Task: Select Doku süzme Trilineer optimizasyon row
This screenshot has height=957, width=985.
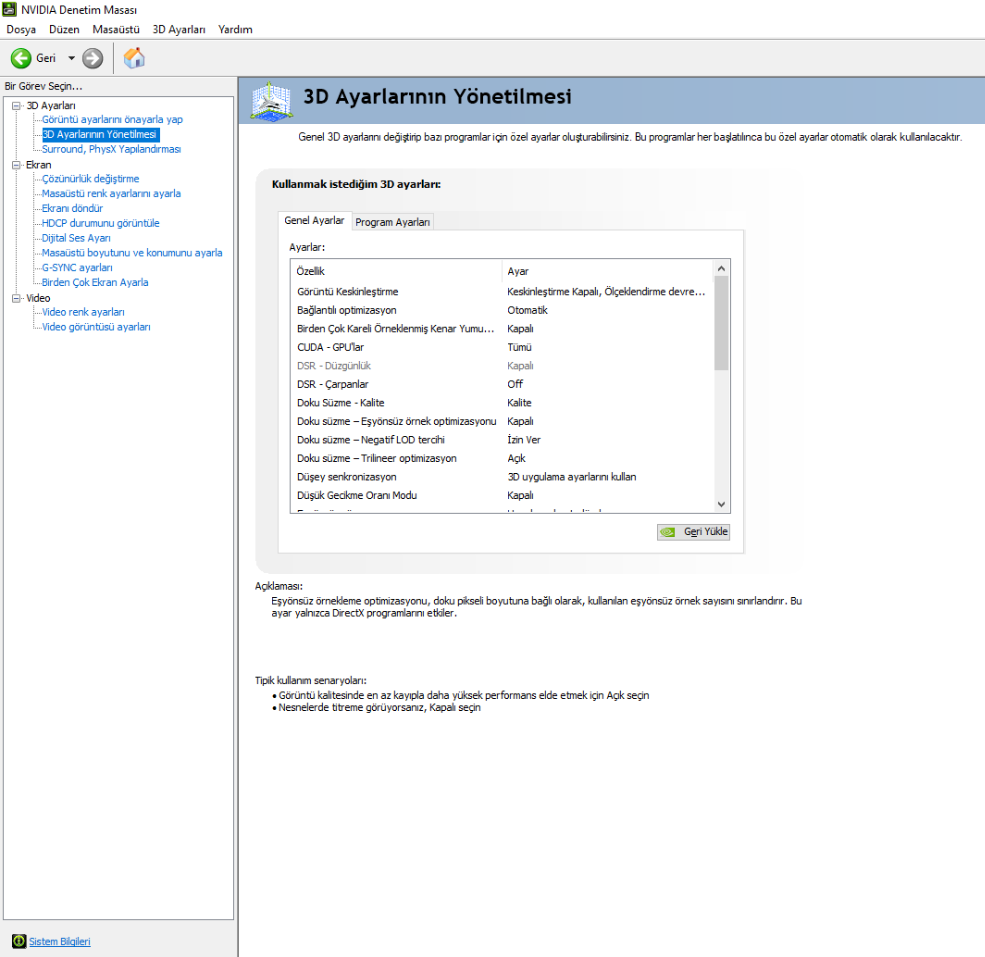Action: pyautogui.click(x=502, y=459)
